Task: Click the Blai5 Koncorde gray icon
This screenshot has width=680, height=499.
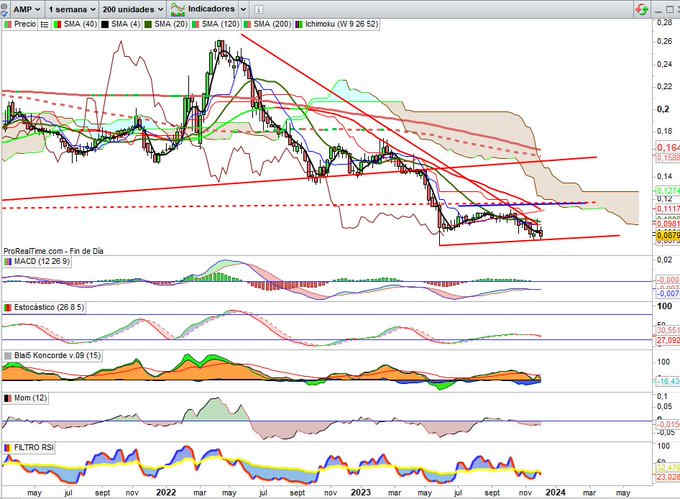Action: (x=8, y=356)
